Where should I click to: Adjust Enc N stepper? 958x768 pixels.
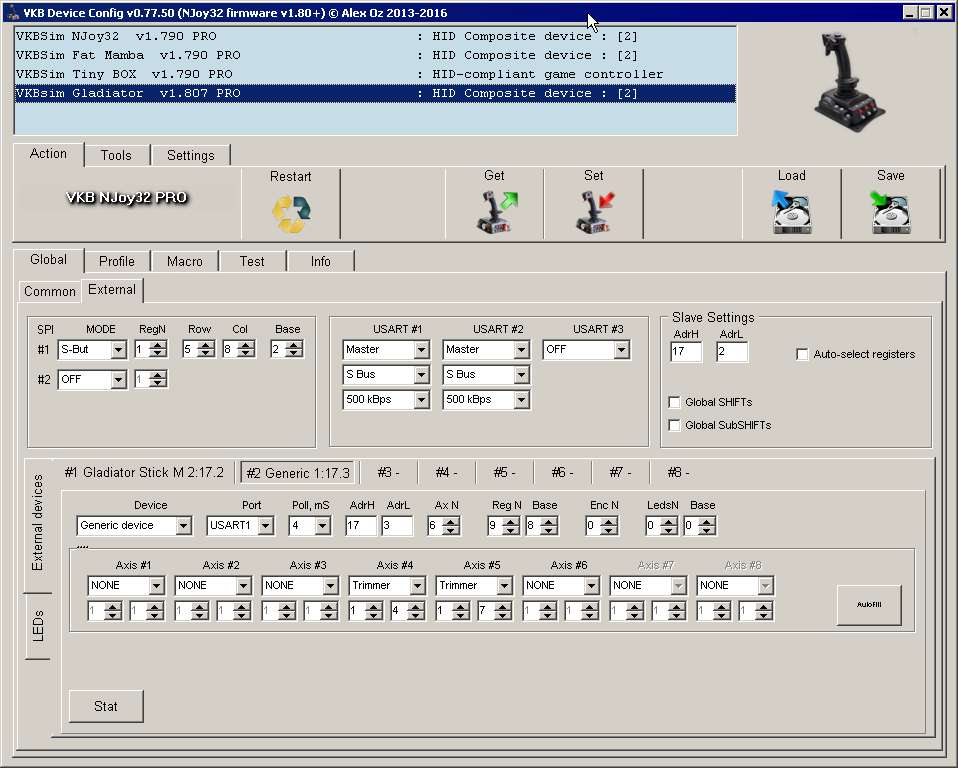(x=609, y=525)
